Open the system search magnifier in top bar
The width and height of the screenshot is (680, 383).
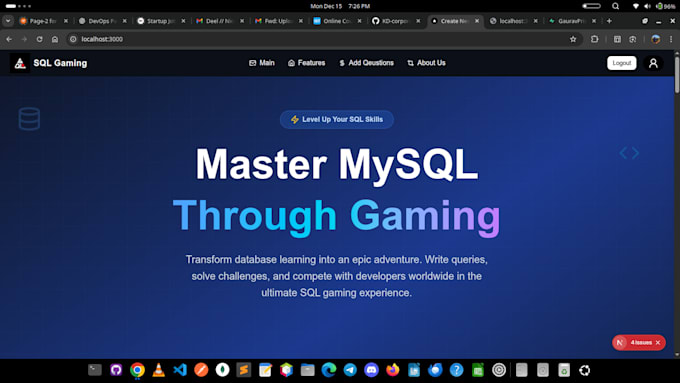615,6
